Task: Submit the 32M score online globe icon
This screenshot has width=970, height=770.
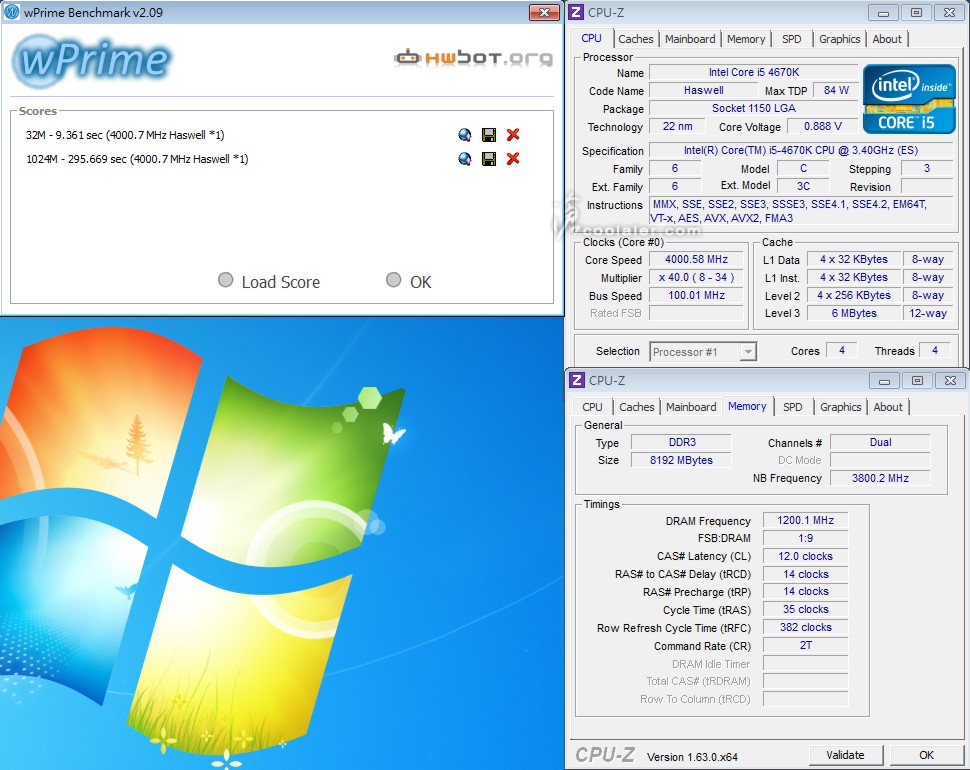Action: [465, 135]
